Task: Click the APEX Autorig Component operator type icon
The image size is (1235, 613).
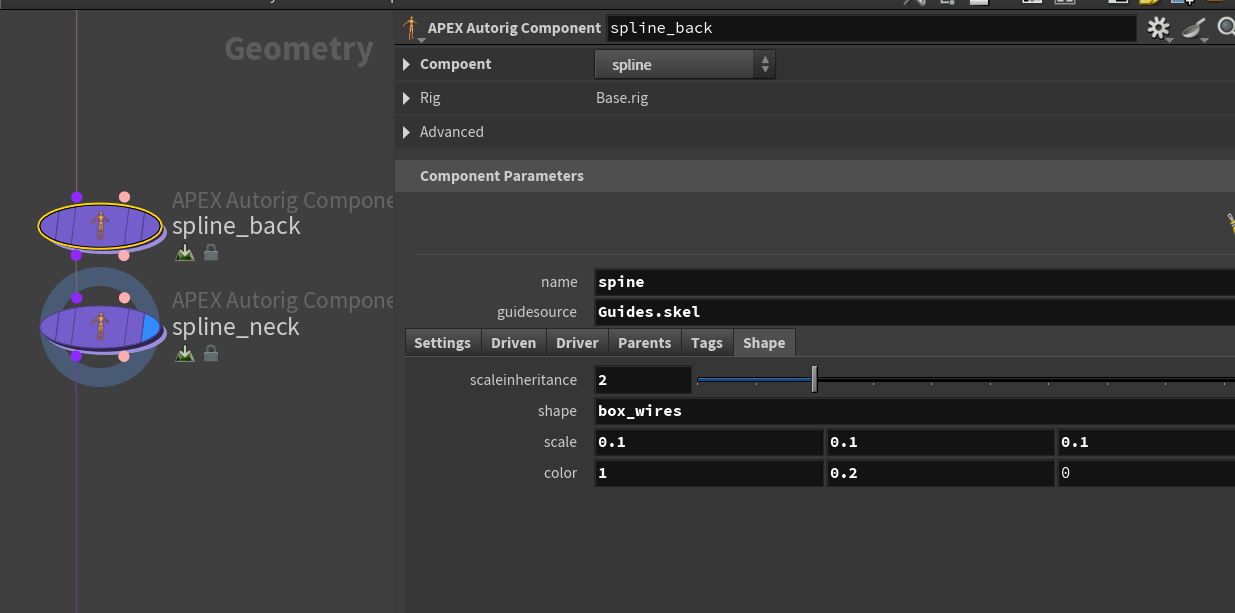Action: pos(411,28)
